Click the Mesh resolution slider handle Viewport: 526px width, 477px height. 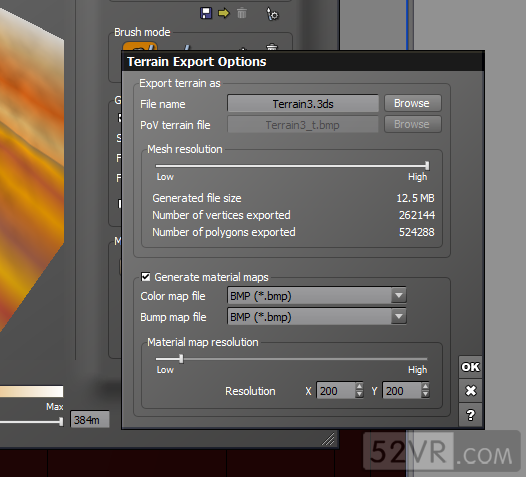(427, 165)
